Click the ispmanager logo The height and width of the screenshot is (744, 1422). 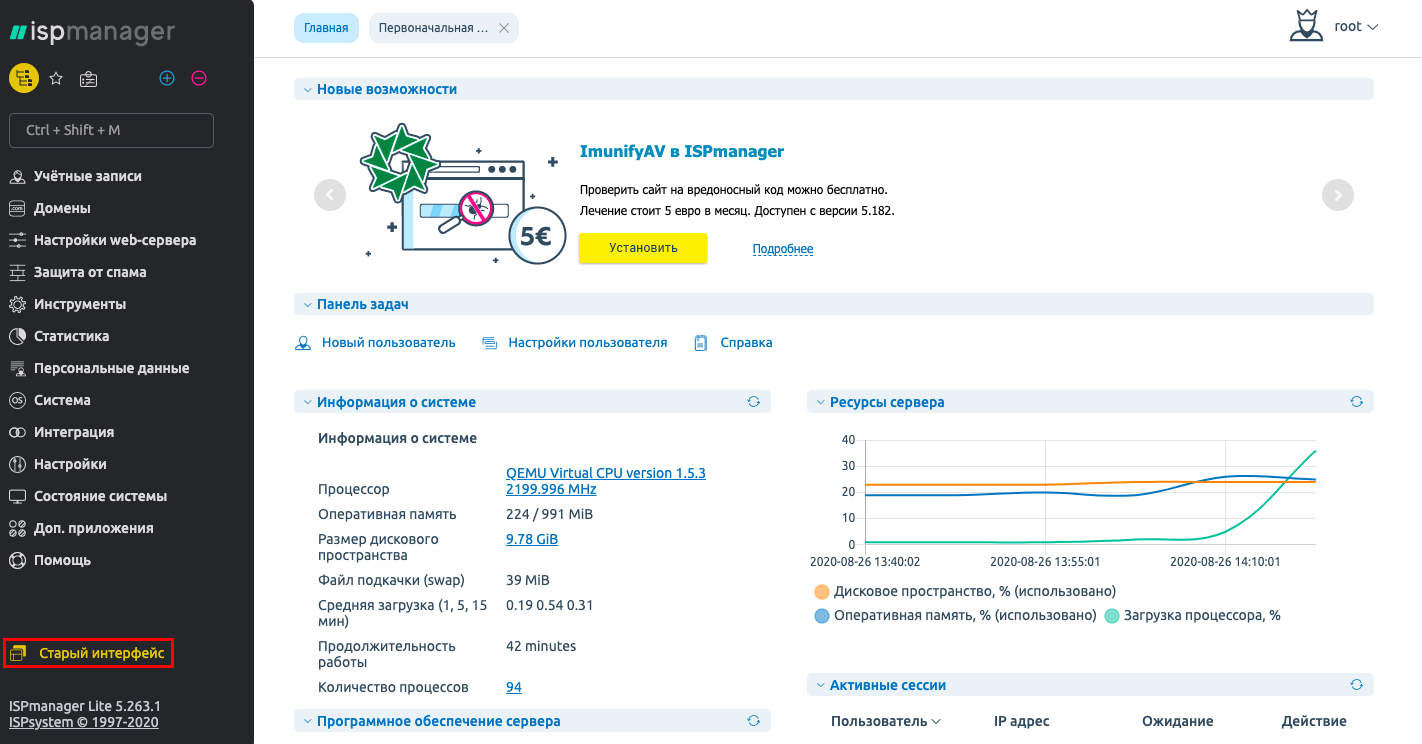click(92, 32)
